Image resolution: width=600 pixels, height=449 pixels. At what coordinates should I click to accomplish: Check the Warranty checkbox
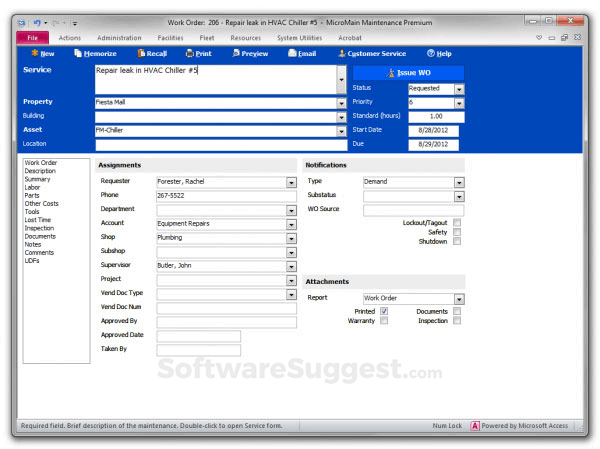tap(384, 320)
